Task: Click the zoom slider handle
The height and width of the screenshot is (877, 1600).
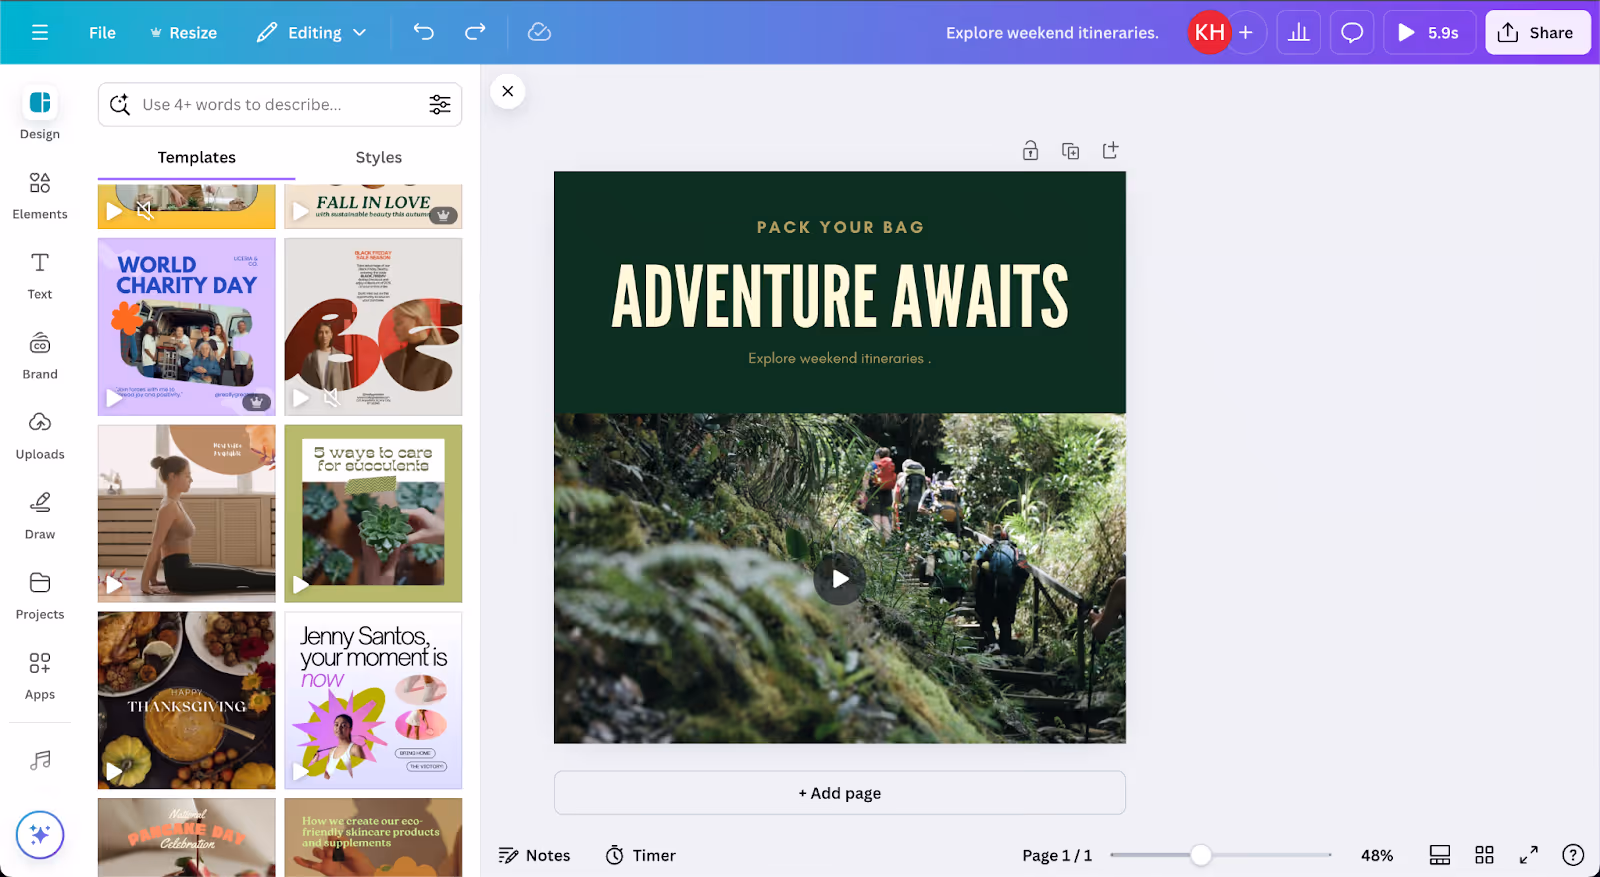Action: 1201,855
